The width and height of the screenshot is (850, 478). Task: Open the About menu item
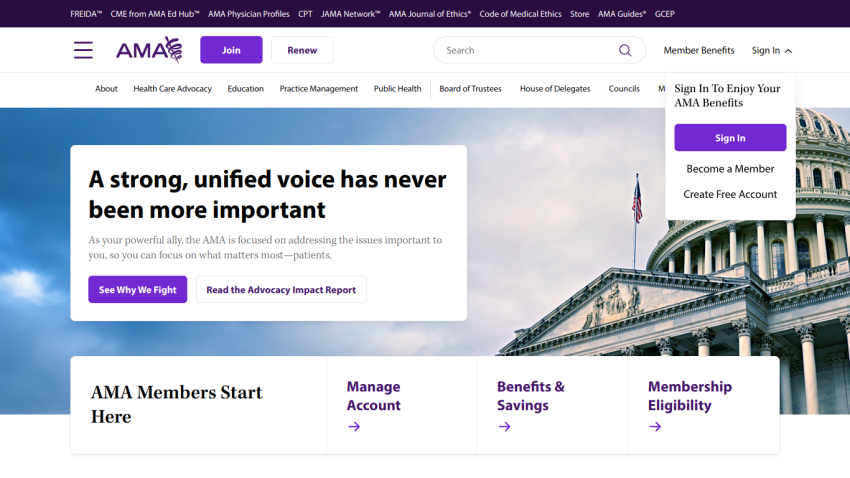coord(106,89)
